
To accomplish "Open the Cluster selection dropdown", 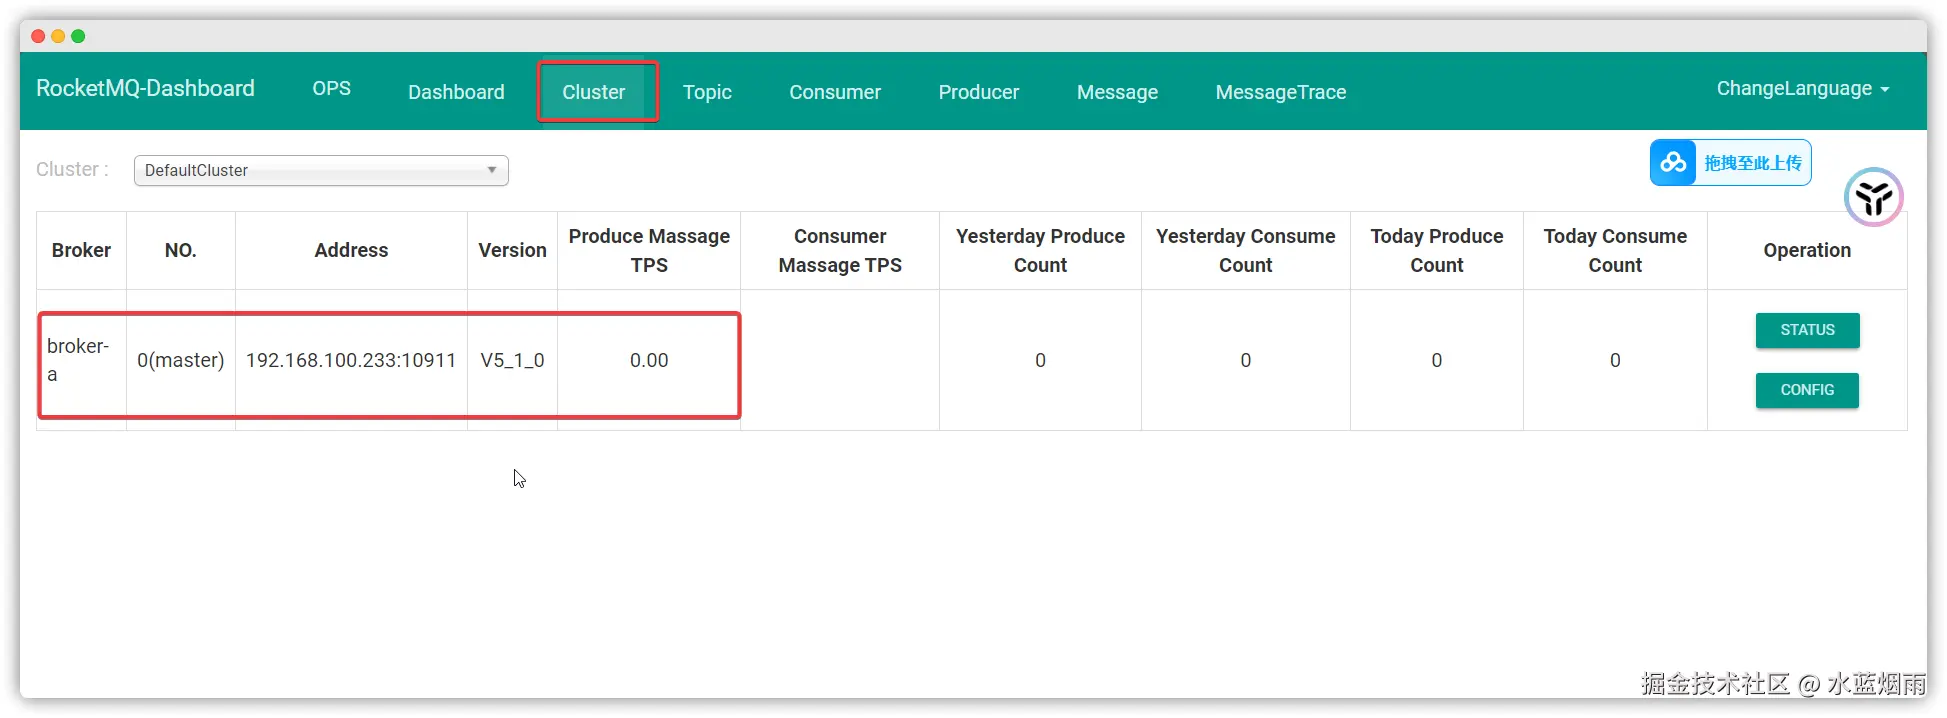I will pos(321,170).
